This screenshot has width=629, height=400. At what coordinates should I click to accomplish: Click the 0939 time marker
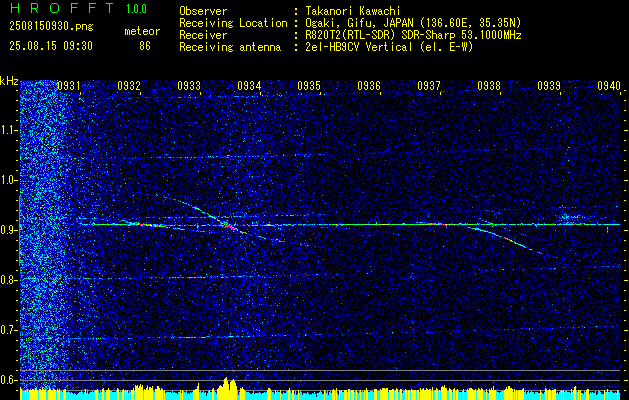coord(549,86)
